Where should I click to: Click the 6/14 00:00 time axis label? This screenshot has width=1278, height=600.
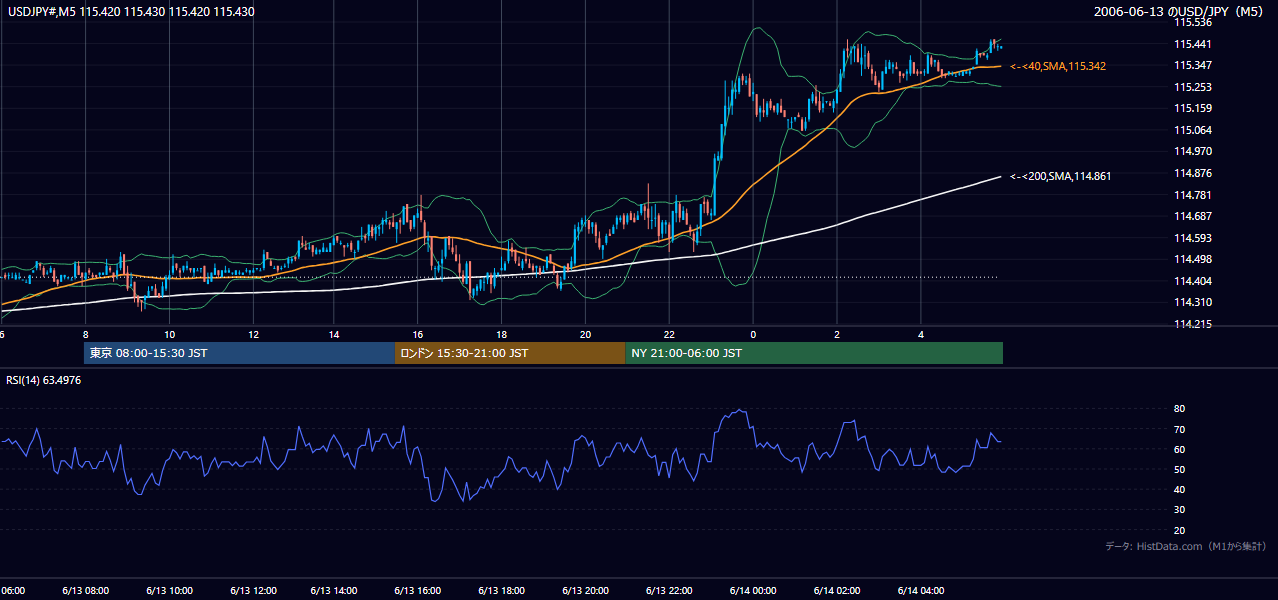pos(752,590)
